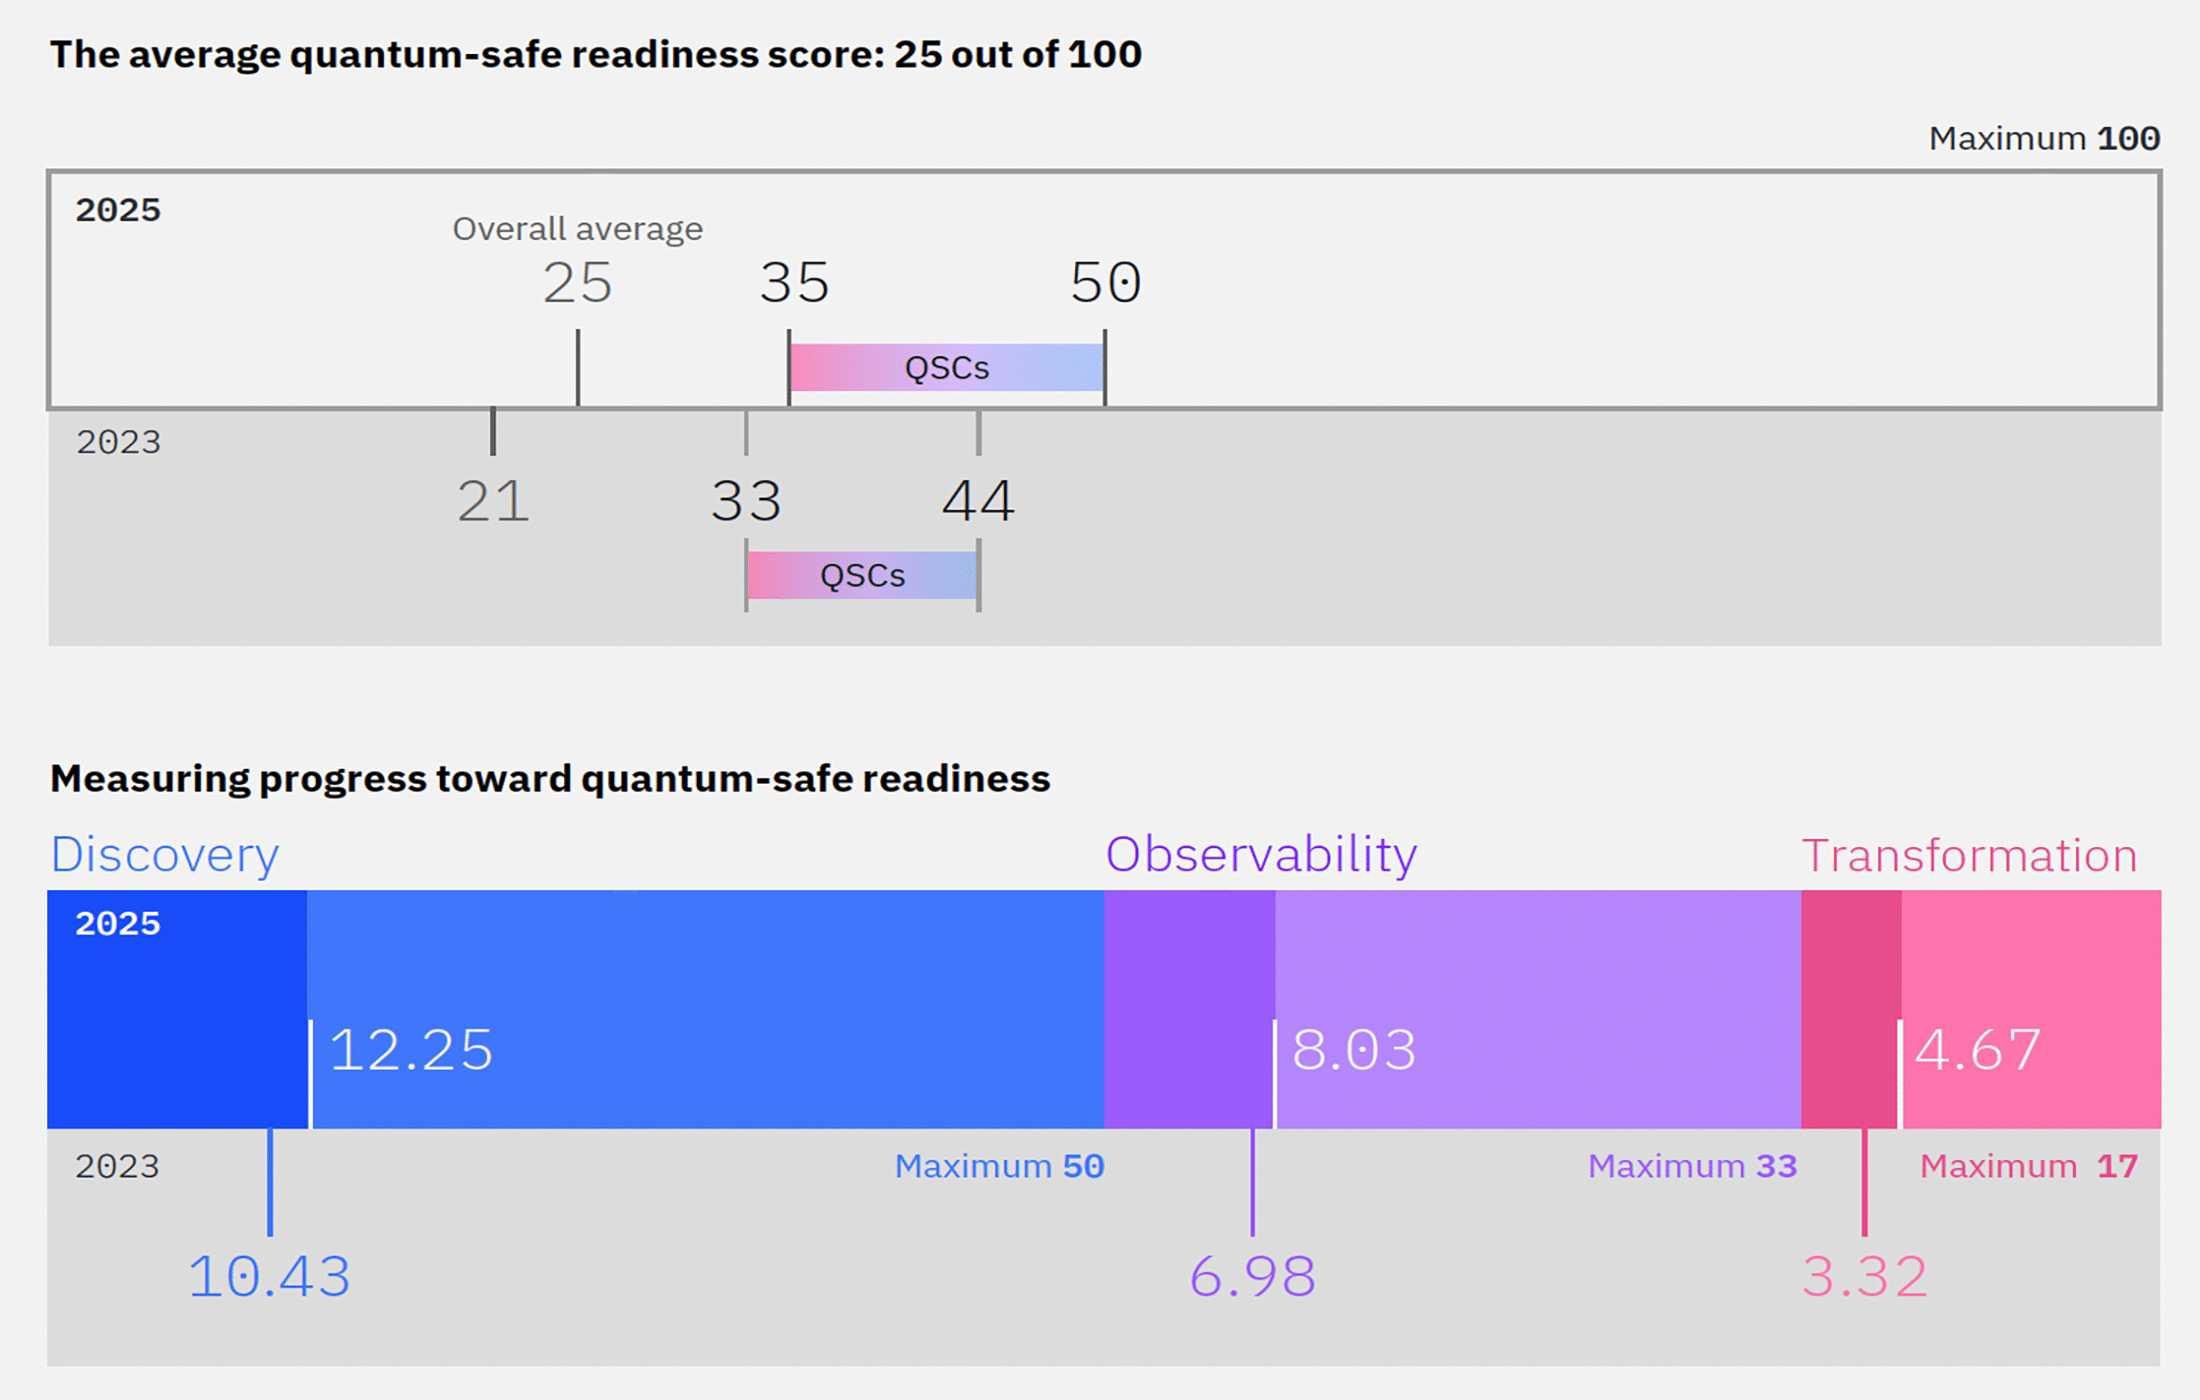Click the 2023 QSC lower value 33

coord(746,501)
